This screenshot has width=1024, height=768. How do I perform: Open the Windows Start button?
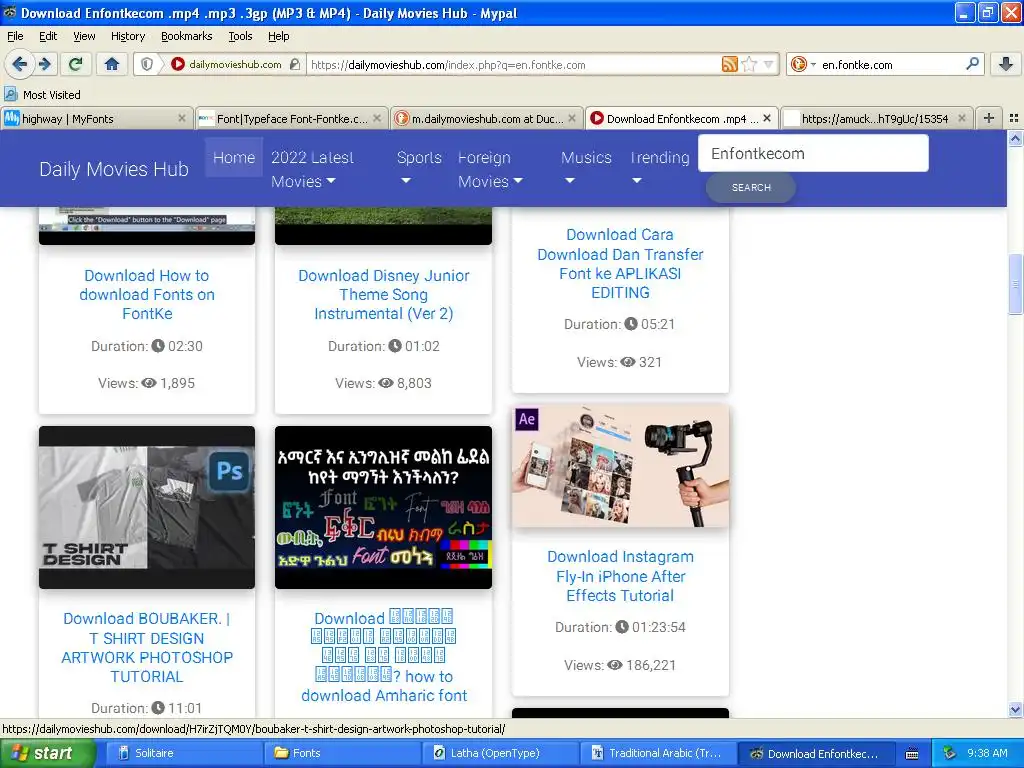(x=47, y=753)
